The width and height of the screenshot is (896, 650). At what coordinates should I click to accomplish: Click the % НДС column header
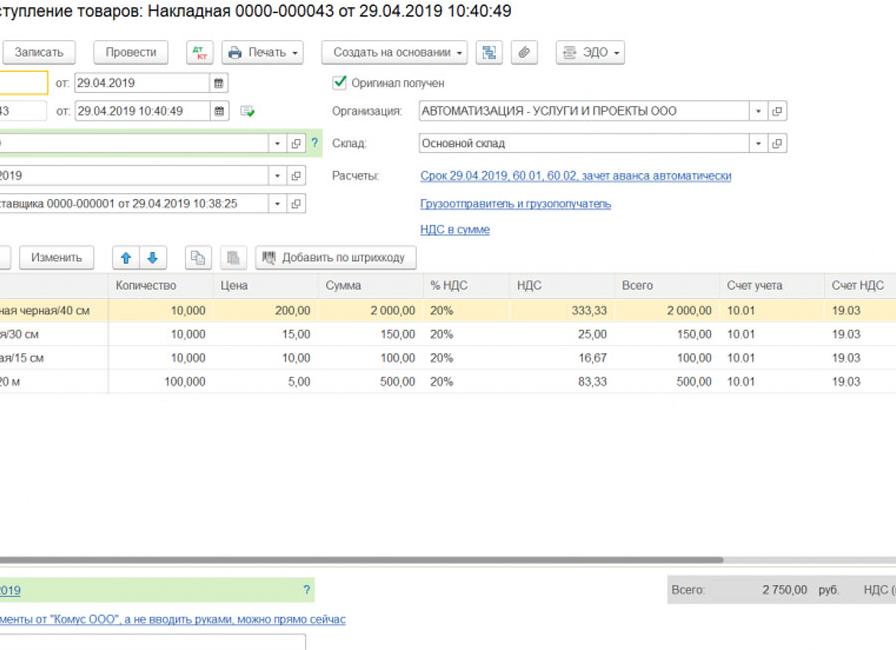(x=466, y=286)
